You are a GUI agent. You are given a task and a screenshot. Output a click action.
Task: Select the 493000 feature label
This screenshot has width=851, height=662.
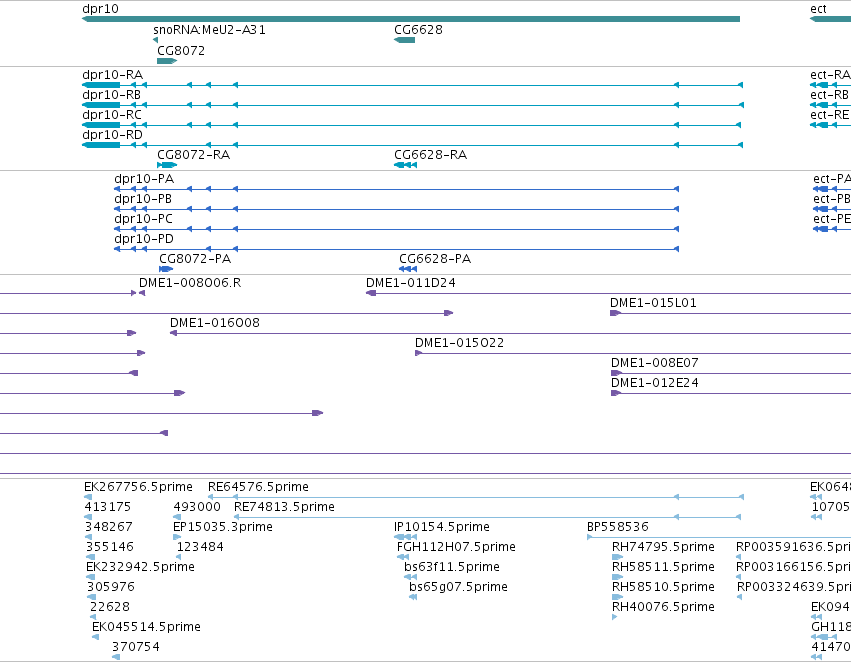coord(197,507)
